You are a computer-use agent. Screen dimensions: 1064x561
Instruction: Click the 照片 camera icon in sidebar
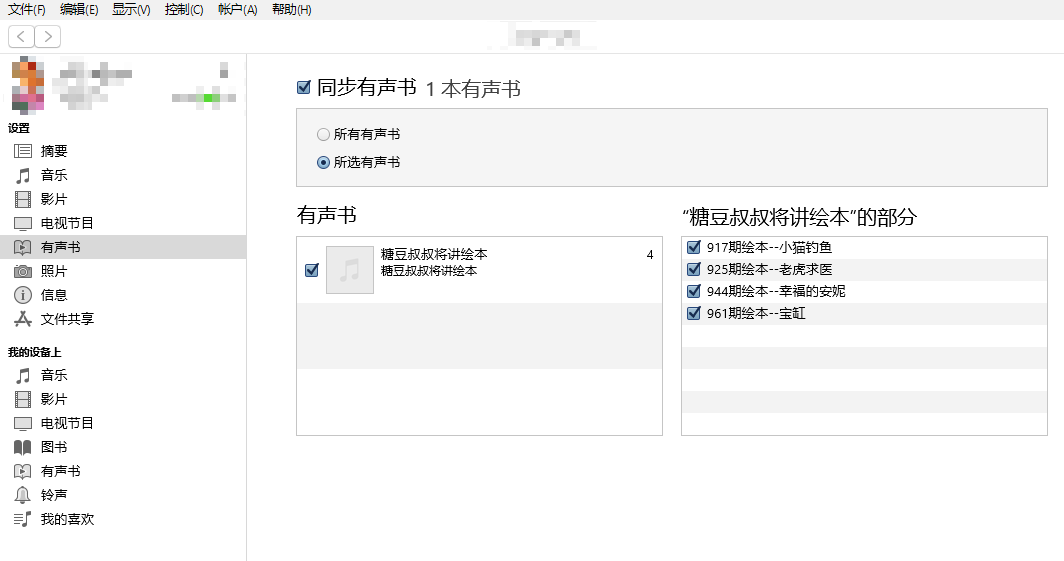coord(23,271)
